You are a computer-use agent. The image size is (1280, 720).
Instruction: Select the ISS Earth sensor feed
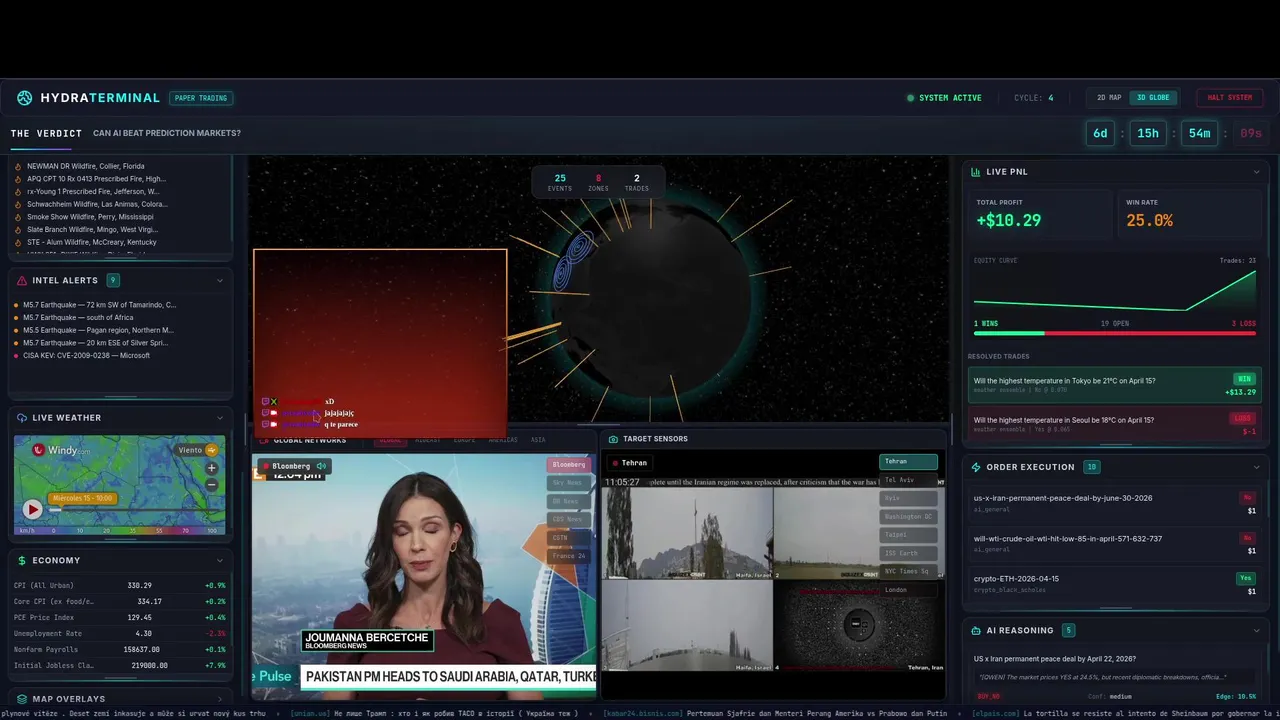(909, 553)
